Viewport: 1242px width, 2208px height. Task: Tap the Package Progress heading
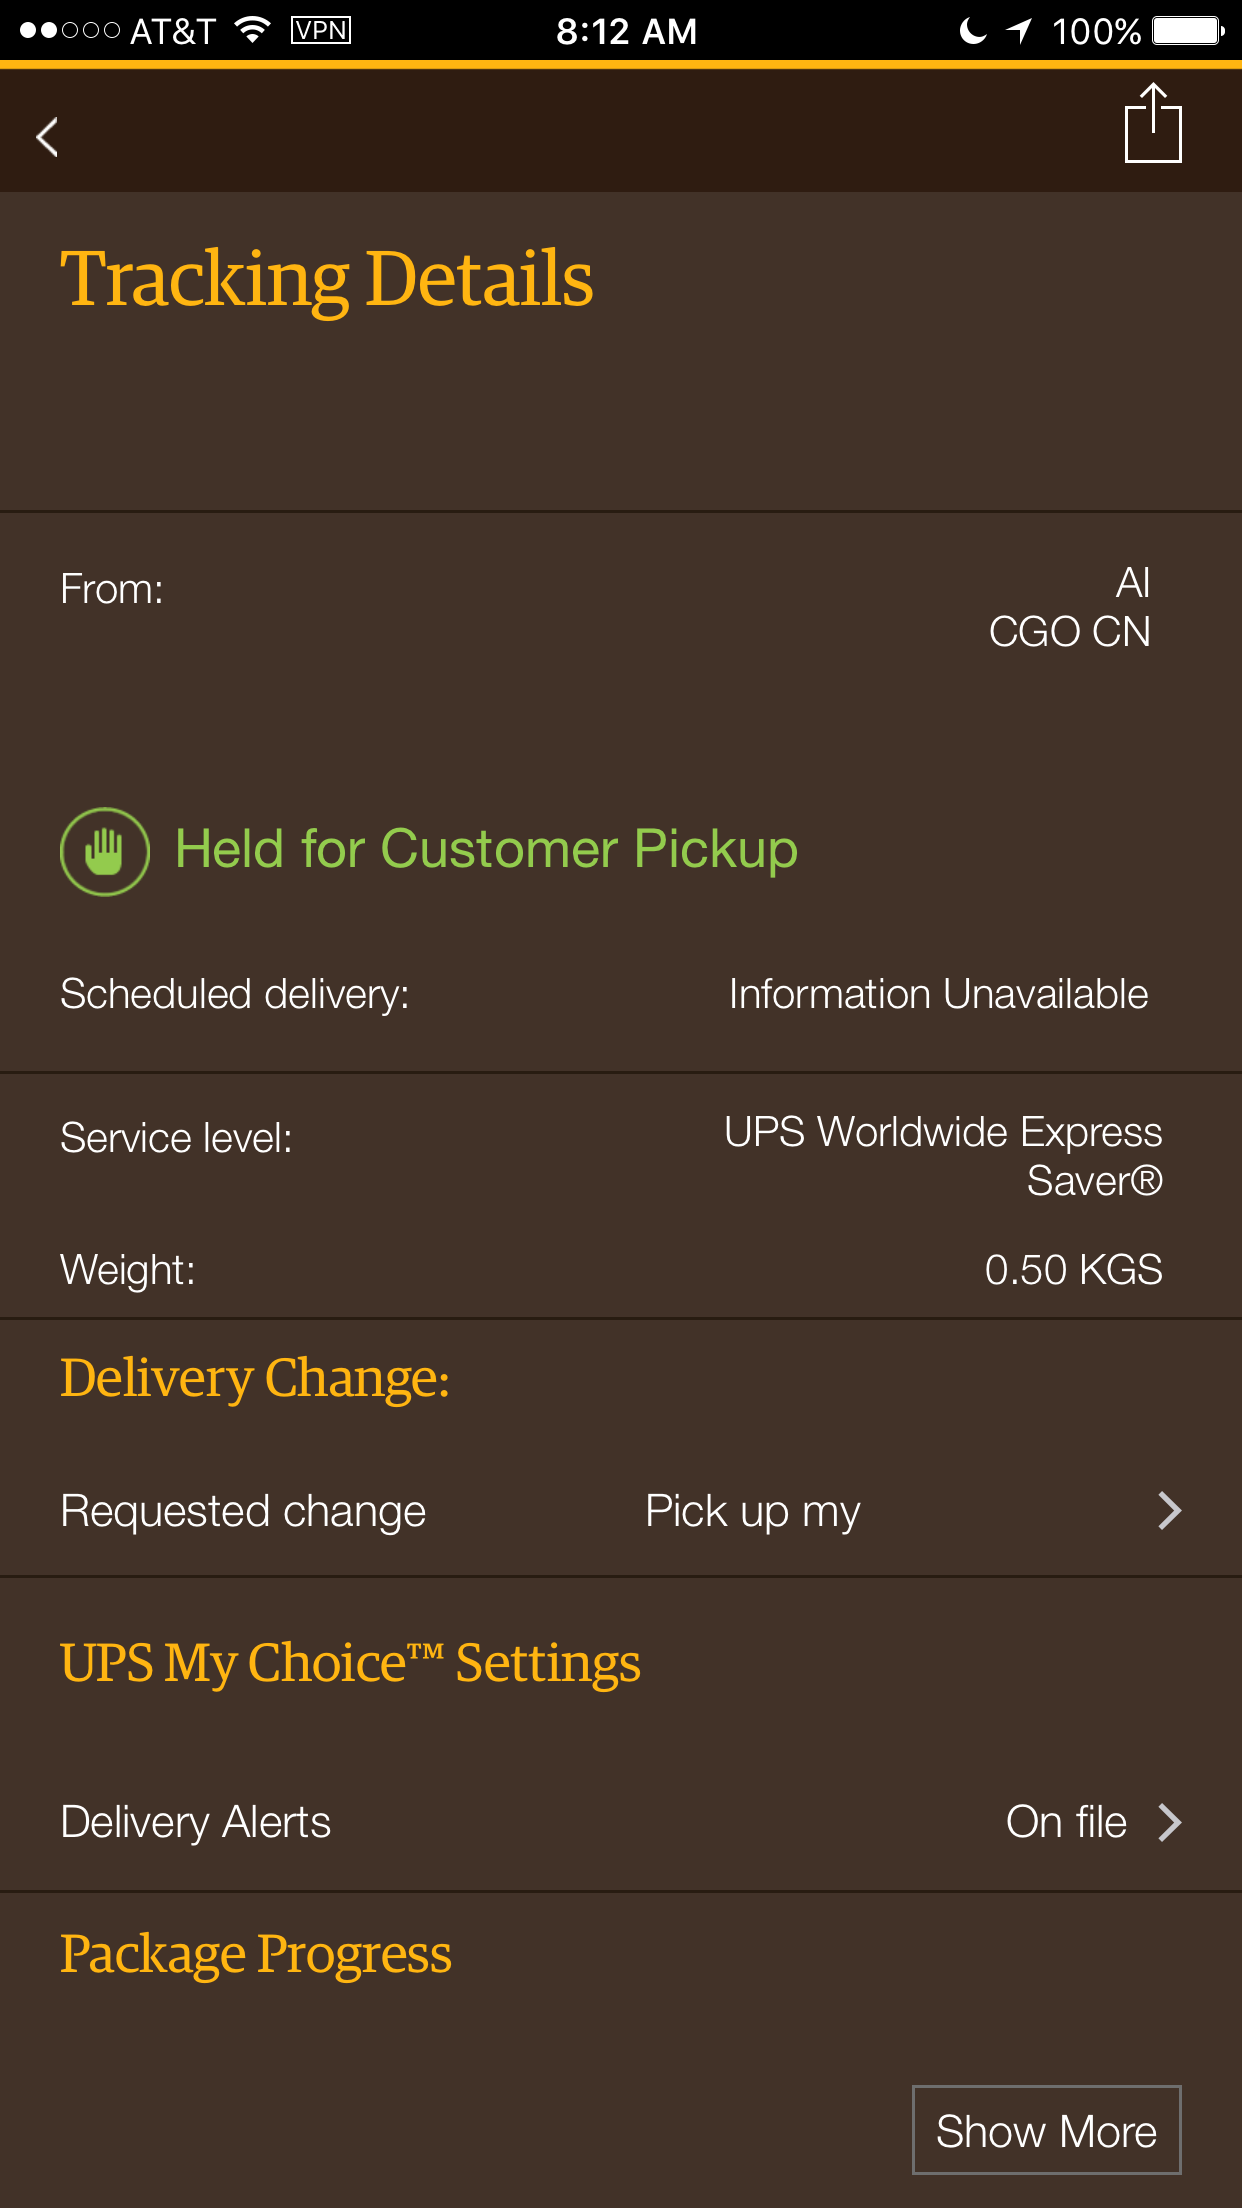point(256,1955)
